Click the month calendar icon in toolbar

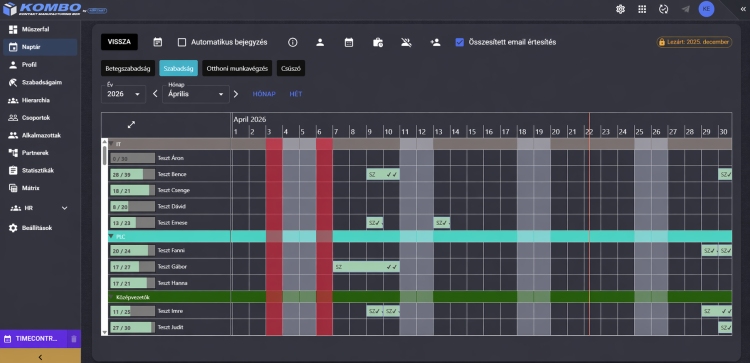pos(349,42)
